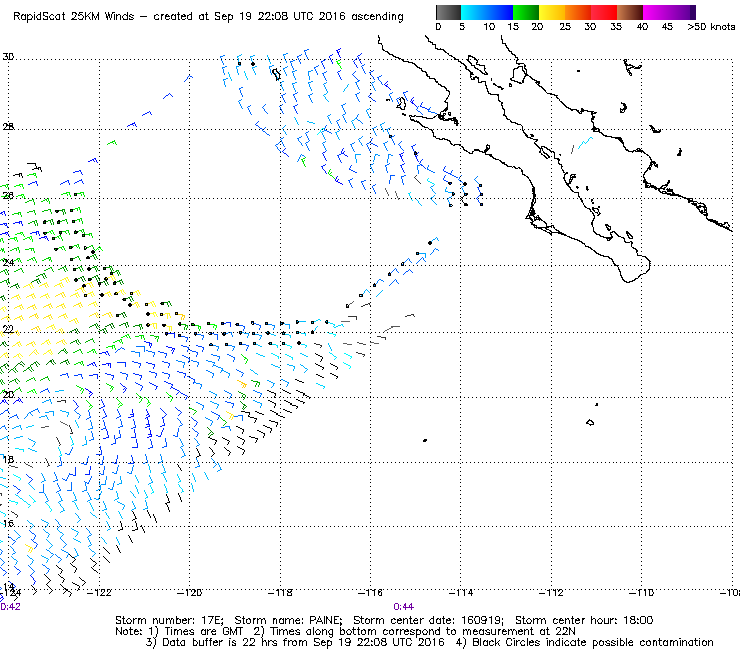
Task: Click the red 30-35 knots legend segment
Action: coord(604,12)
